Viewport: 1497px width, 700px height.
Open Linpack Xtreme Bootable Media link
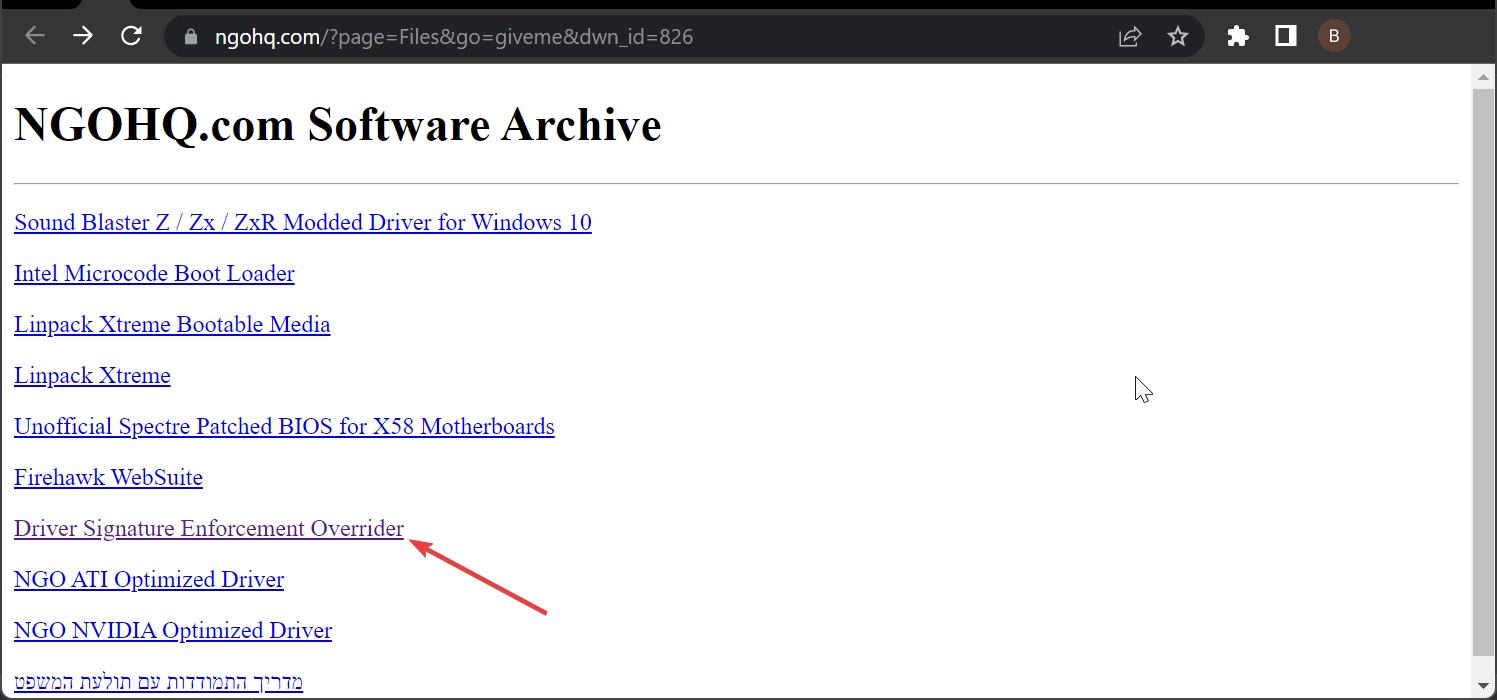click(172, 324)
